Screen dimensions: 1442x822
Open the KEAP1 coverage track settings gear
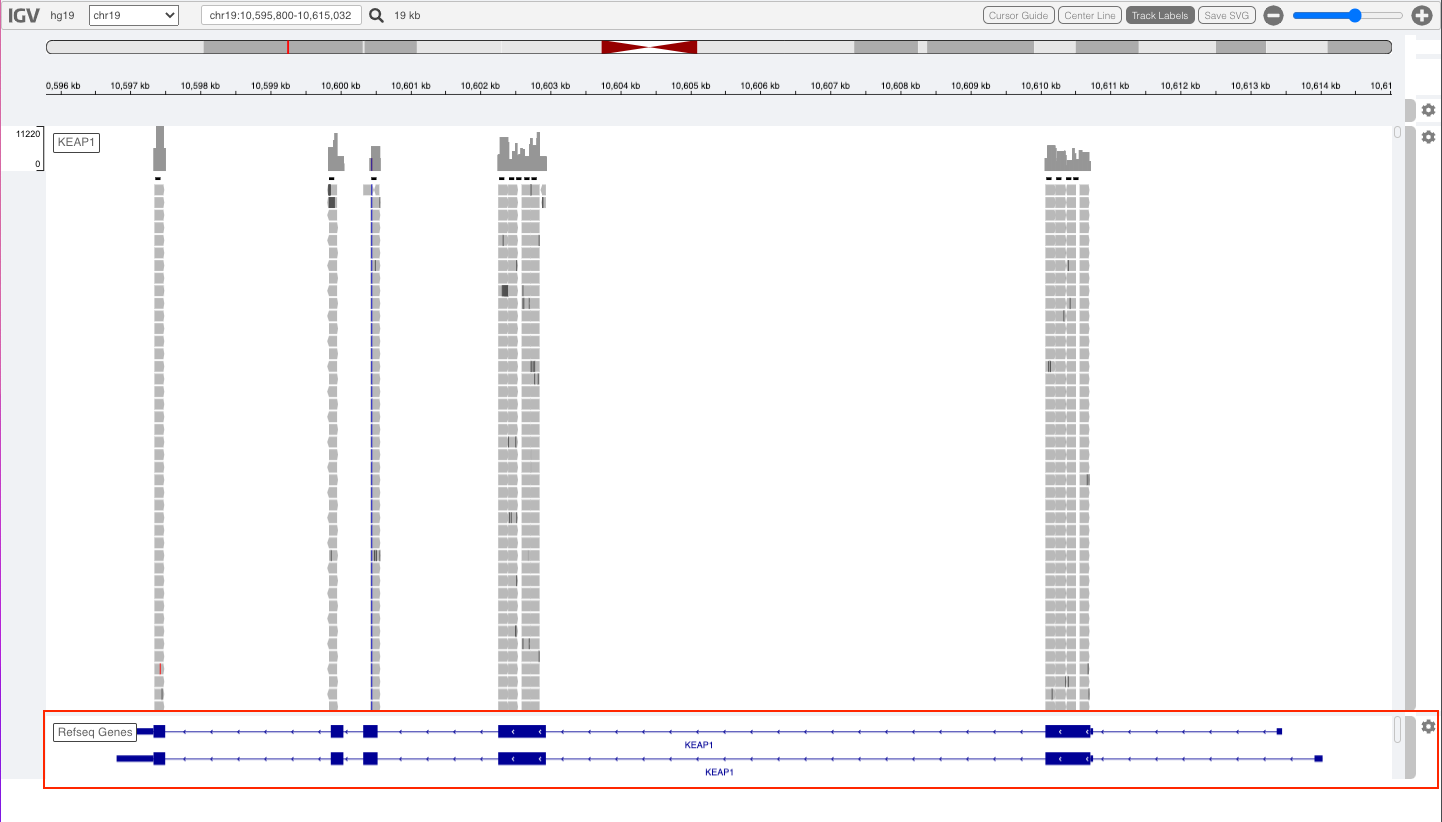(x=1428, y=110)
